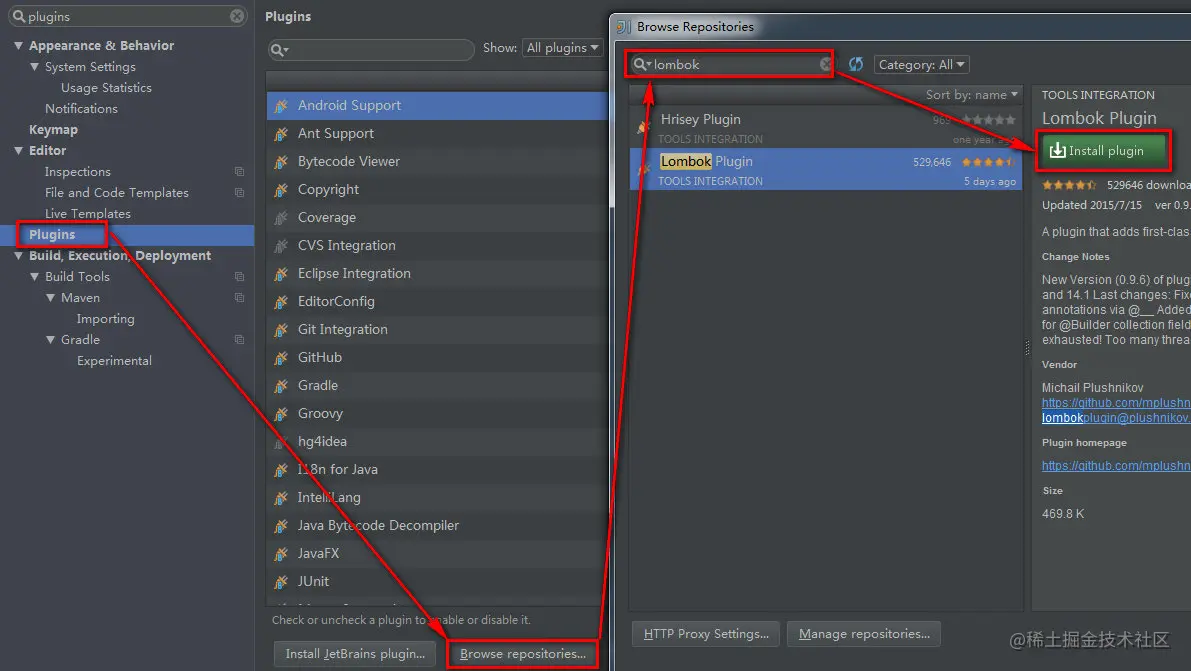Click the Android Support plugin icon
The height and width of the screenshot is (671, 1191).
coord(281,106)
